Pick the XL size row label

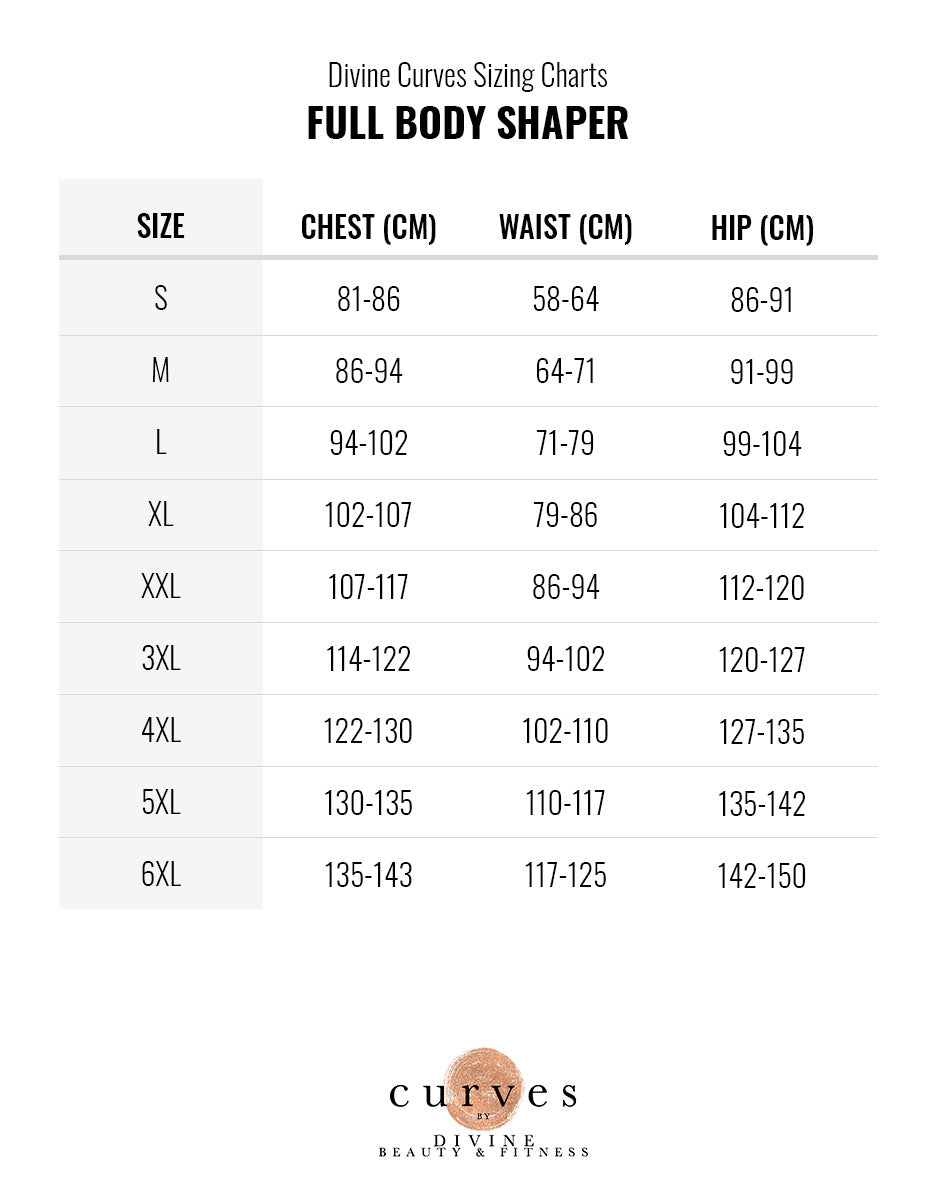pos(161,515)
